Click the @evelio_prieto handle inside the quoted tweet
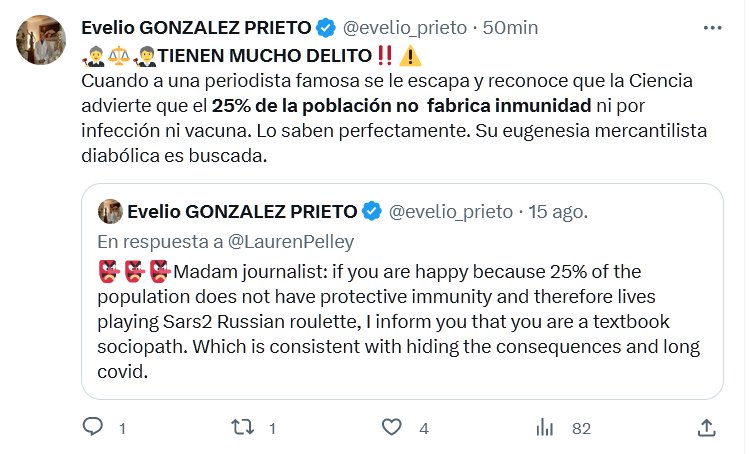The image size is (750, 454). [x=450, y=211]
